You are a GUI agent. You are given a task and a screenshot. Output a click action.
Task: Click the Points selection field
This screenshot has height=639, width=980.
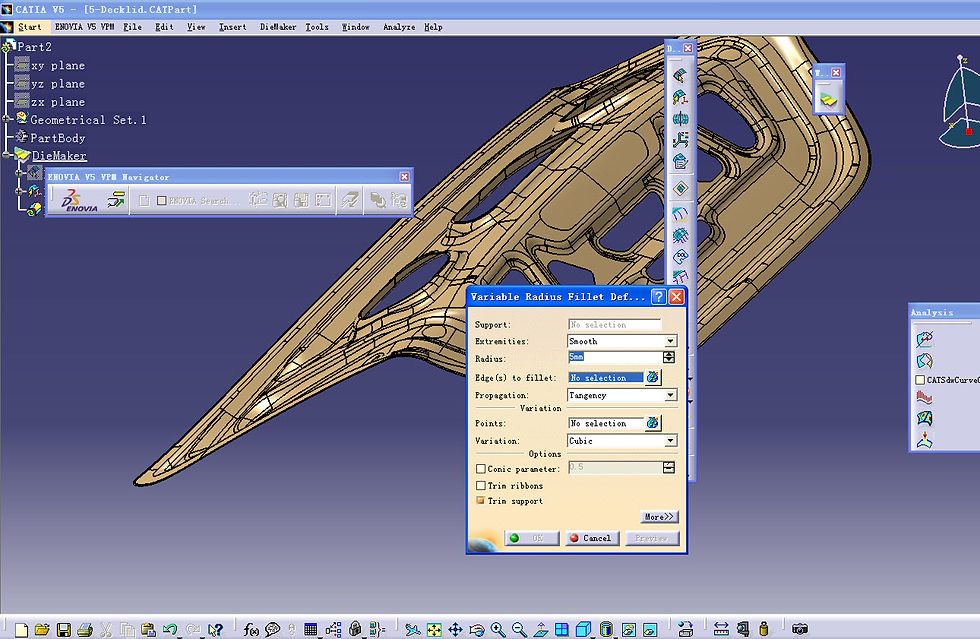click(606, 423)
